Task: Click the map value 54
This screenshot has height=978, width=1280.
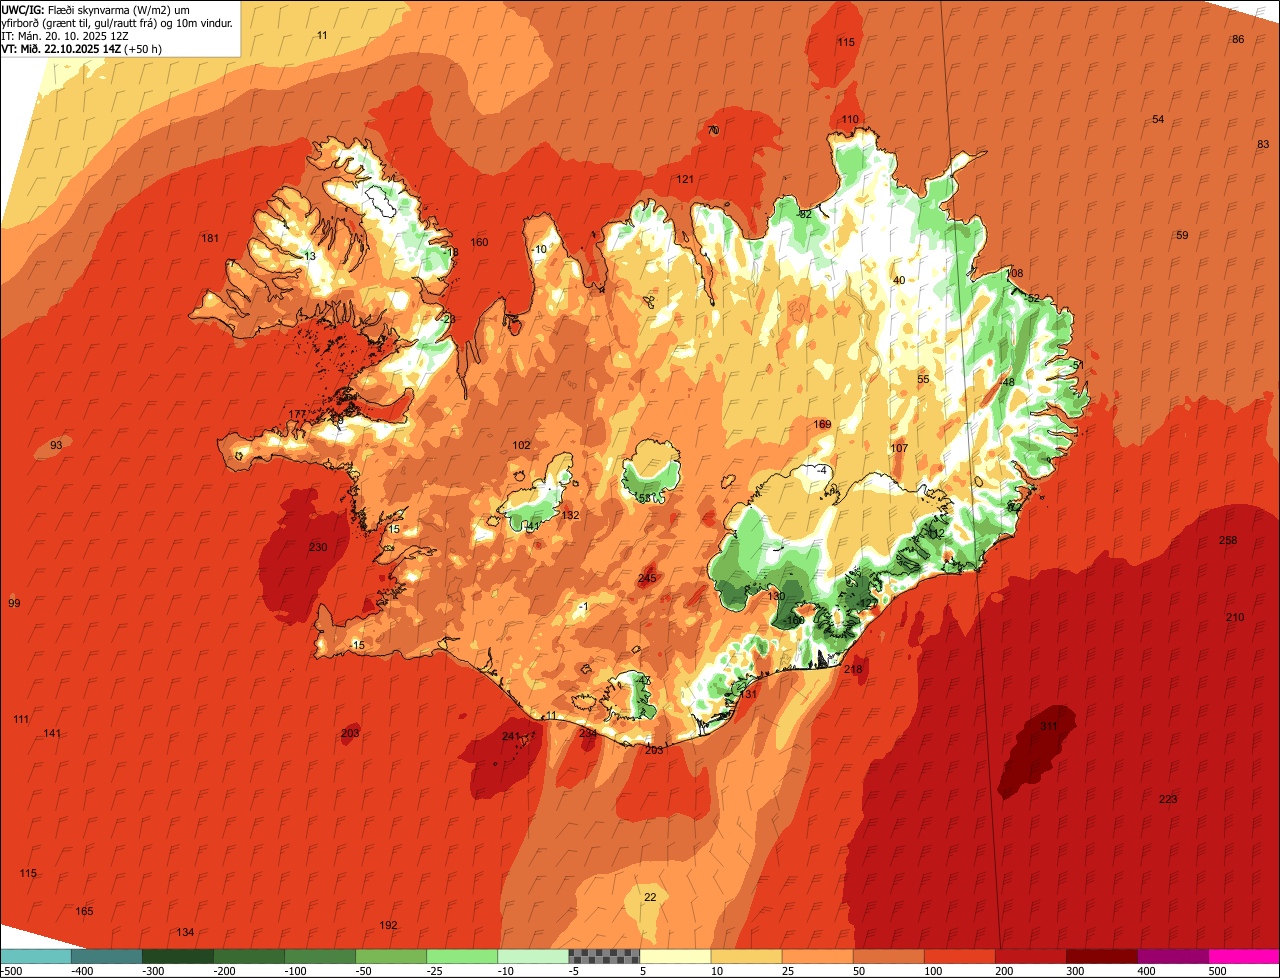Action: point(1158,119)
